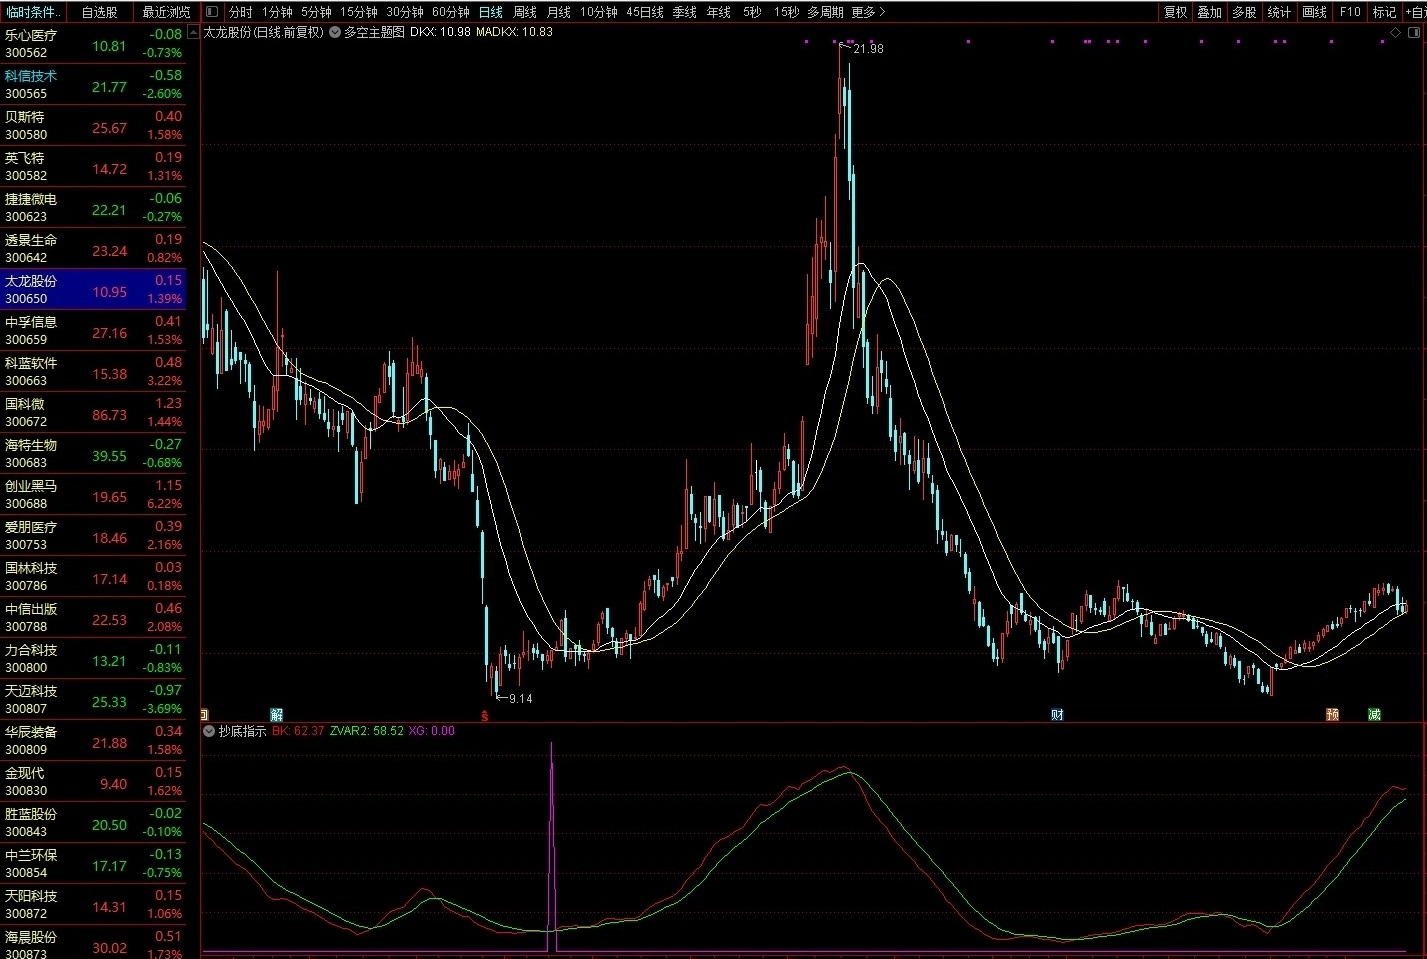Image resolution: width=1427 pixels, height=959 pixels.
Task: Select 创业黑马 300688 in the stock list
Action: (93, 494)
